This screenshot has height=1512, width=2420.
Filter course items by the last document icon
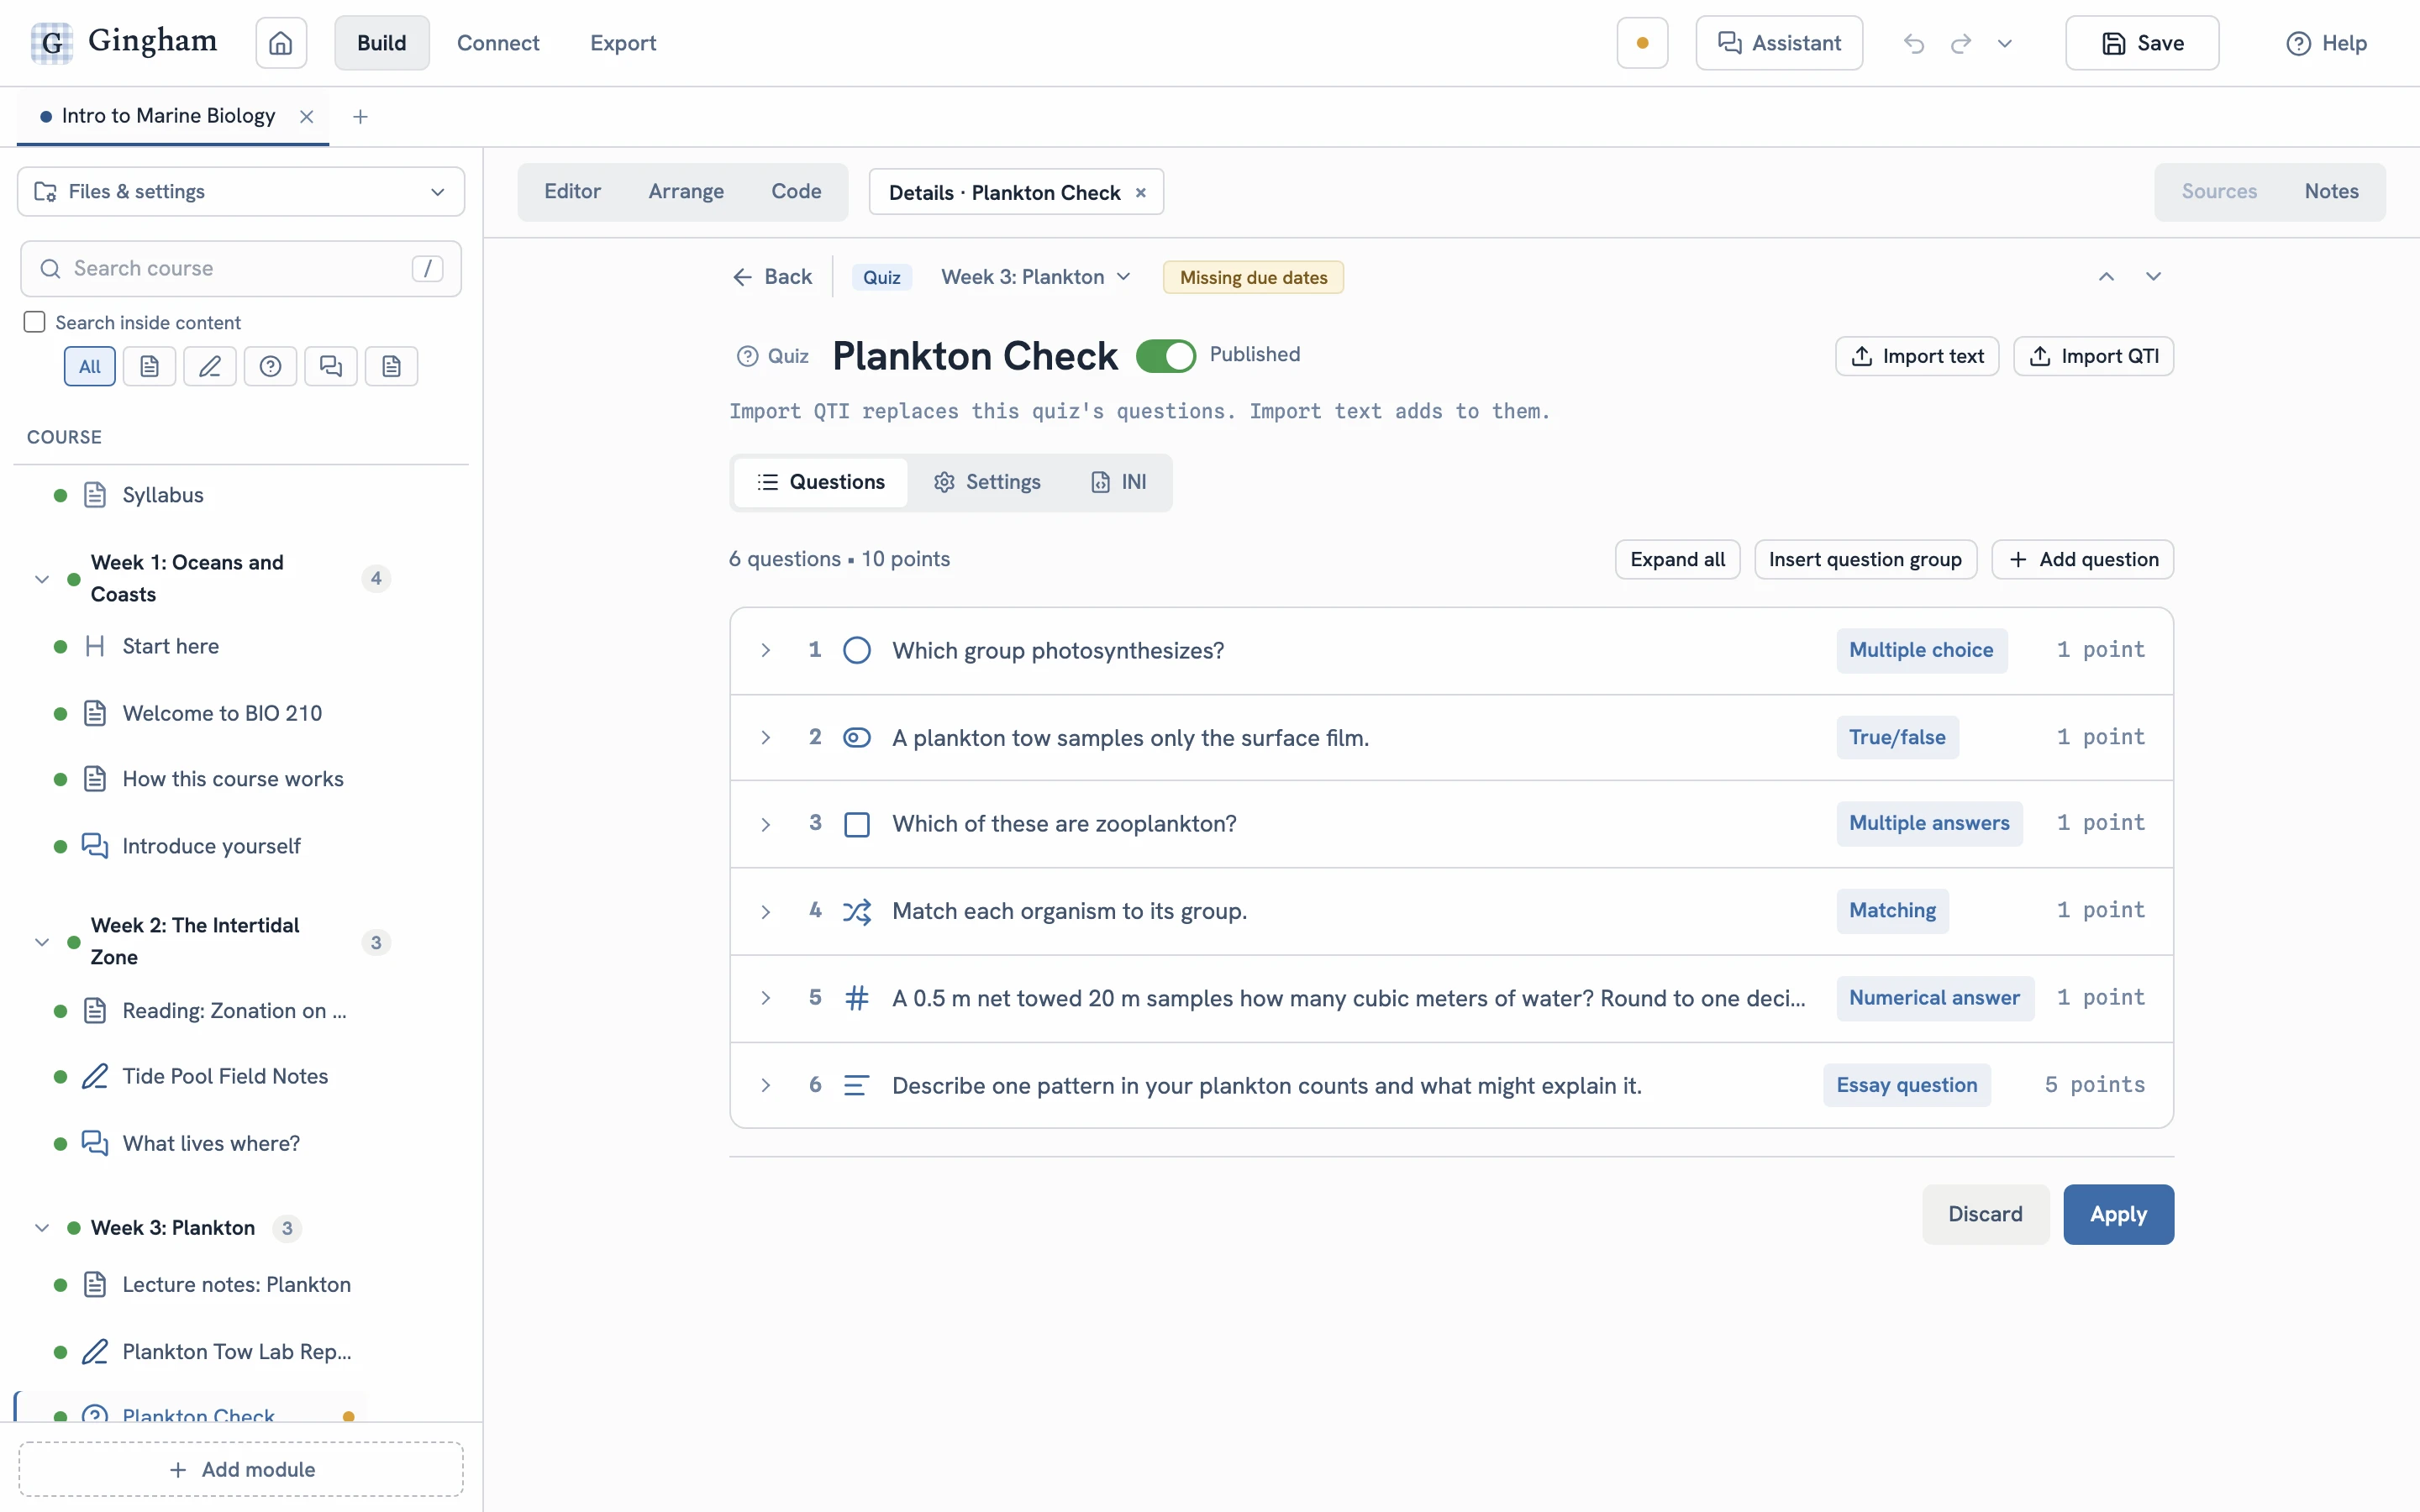(x=391, y=366)
